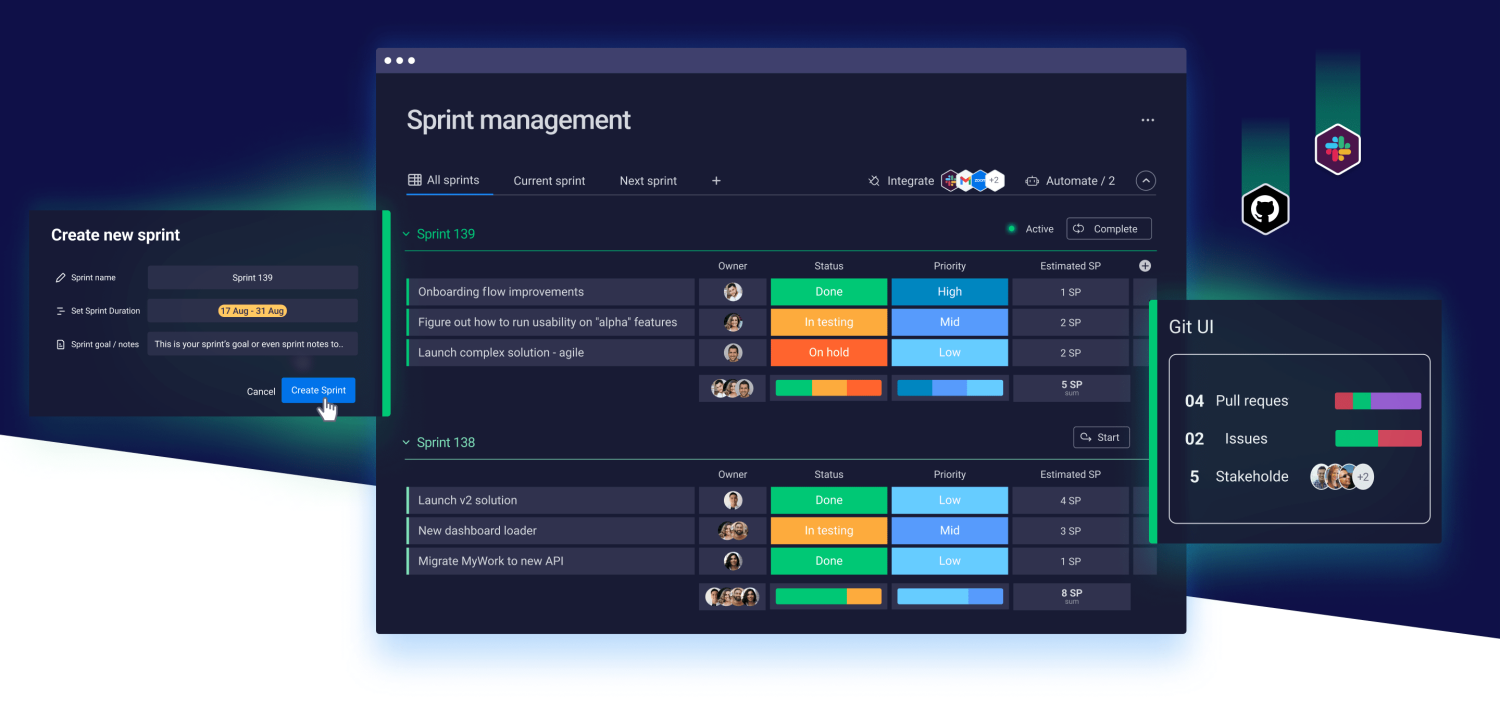
Task: Click the 5 SP sum cell
Action: 1071,388
